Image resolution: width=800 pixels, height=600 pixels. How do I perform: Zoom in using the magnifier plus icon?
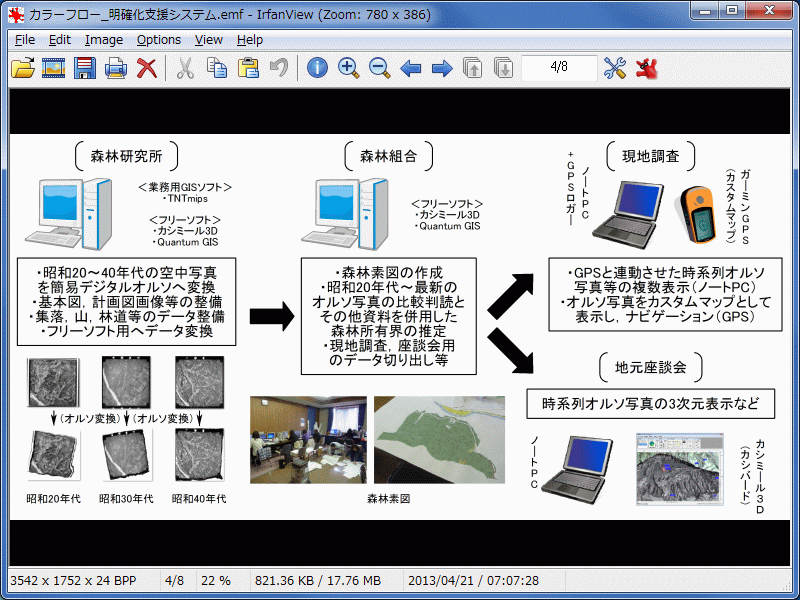tap(349, 69)
